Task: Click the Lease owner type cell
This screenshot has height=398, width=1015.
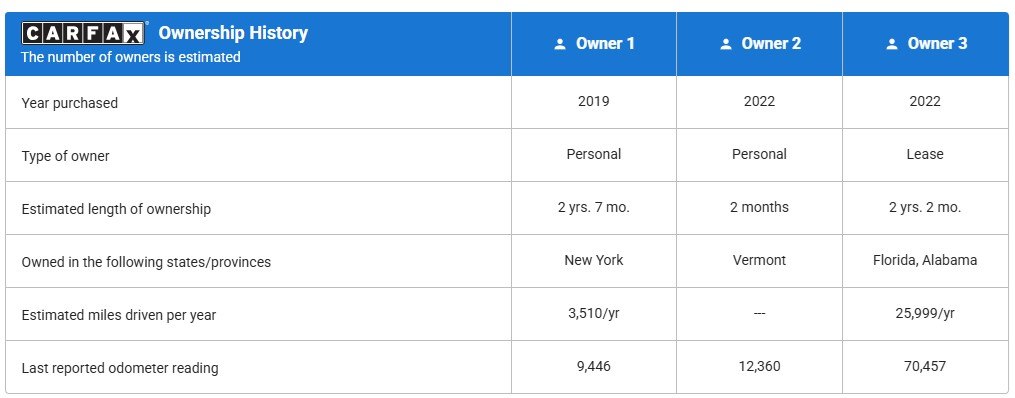Action: click(x=925, y=154)
